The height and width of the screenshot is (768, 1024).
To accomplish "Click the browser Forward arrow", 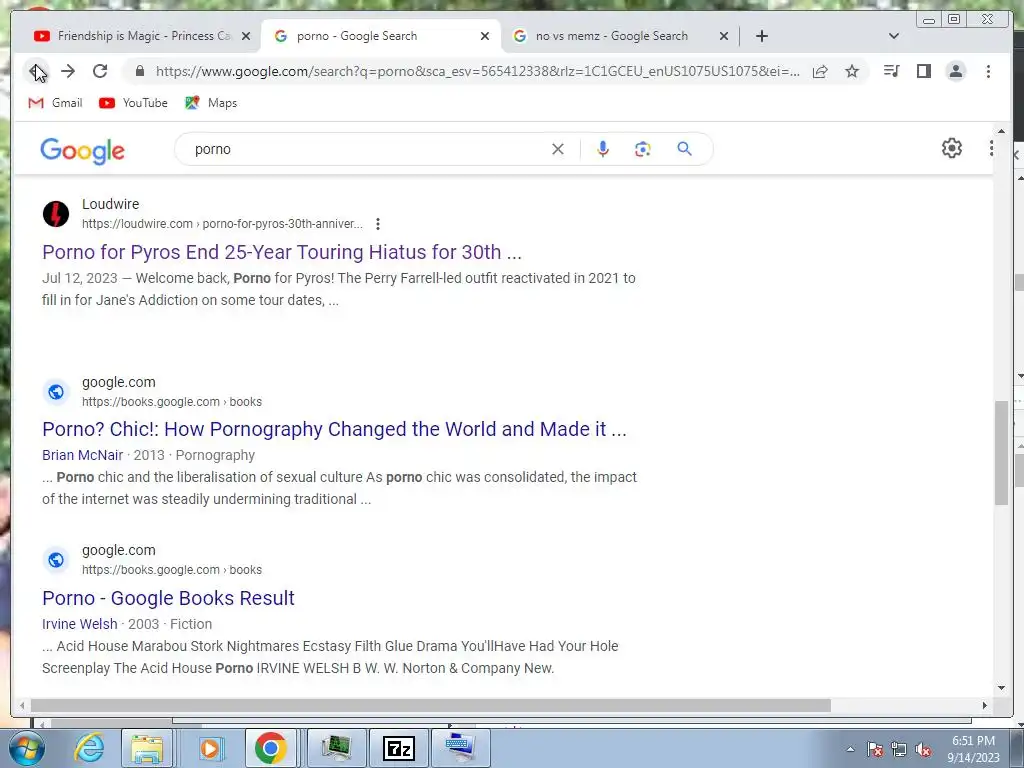I will 68,71.
